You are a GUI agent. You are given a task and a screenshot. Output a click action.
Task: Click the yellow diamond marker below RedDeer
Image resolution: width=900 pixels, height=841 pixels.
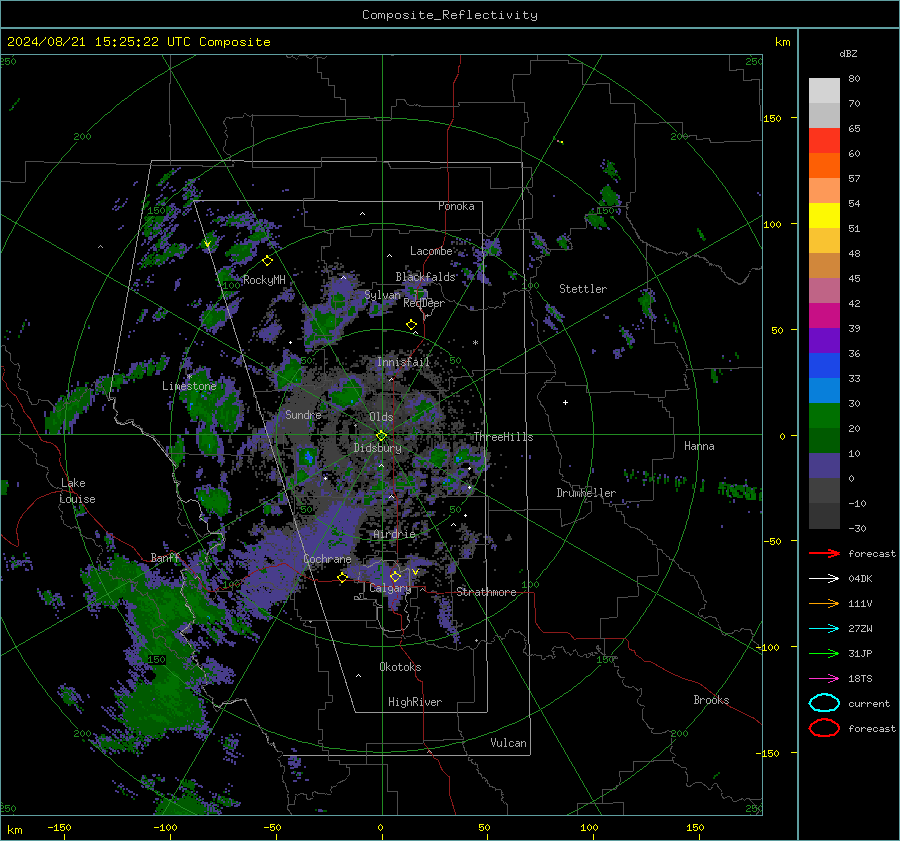coord(411,325)
